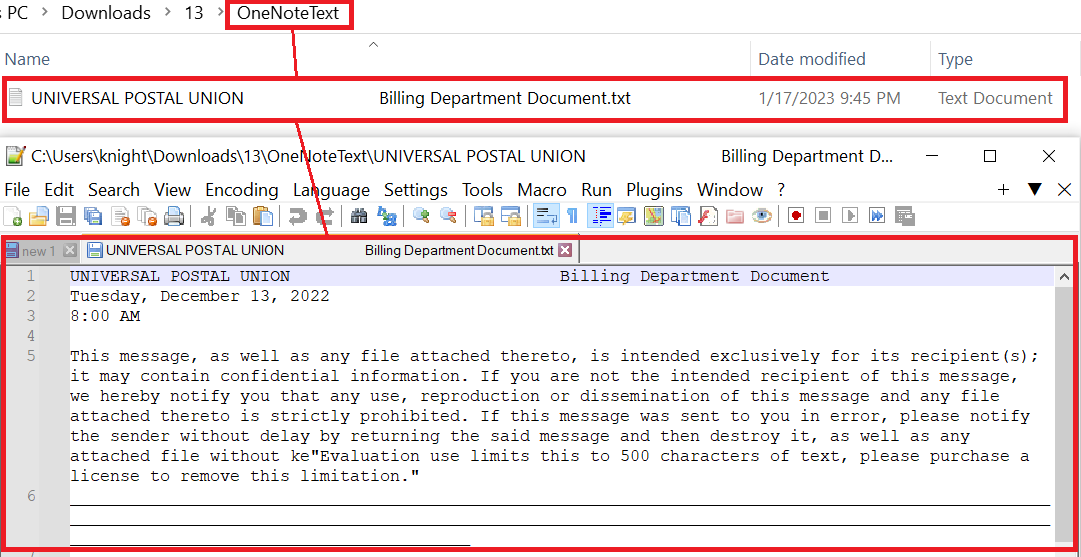1081x557 pixels.
Task: Click the New file toolbar icon
Action: [14, 215]
